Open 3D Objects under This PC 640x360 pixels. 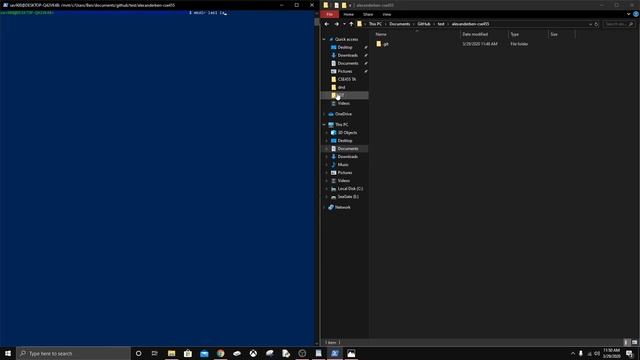coord(347,133)
